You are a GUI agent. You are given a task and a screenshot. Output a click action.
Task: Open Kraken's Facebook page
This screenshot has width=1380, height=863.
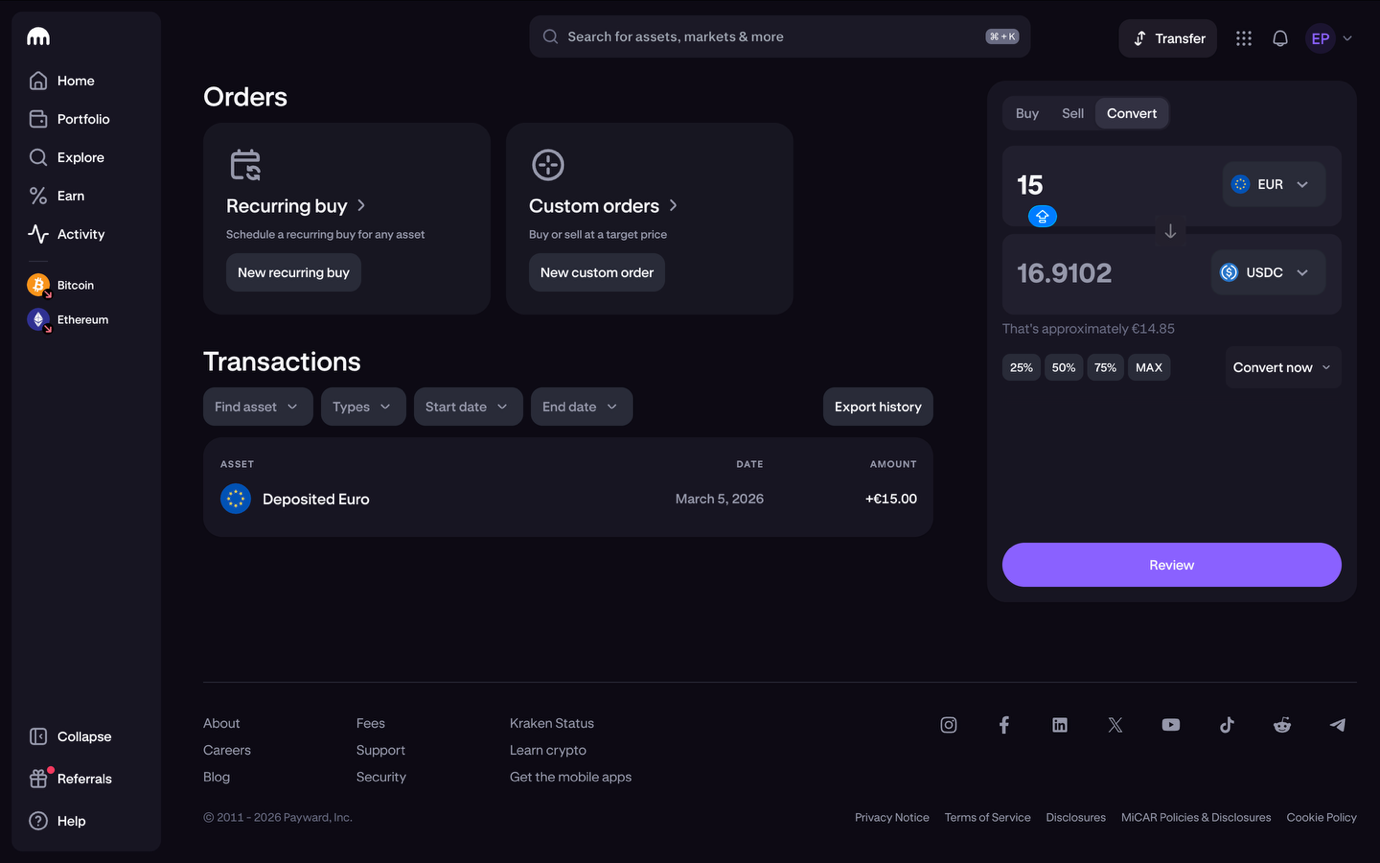(x=1004, y=725)
